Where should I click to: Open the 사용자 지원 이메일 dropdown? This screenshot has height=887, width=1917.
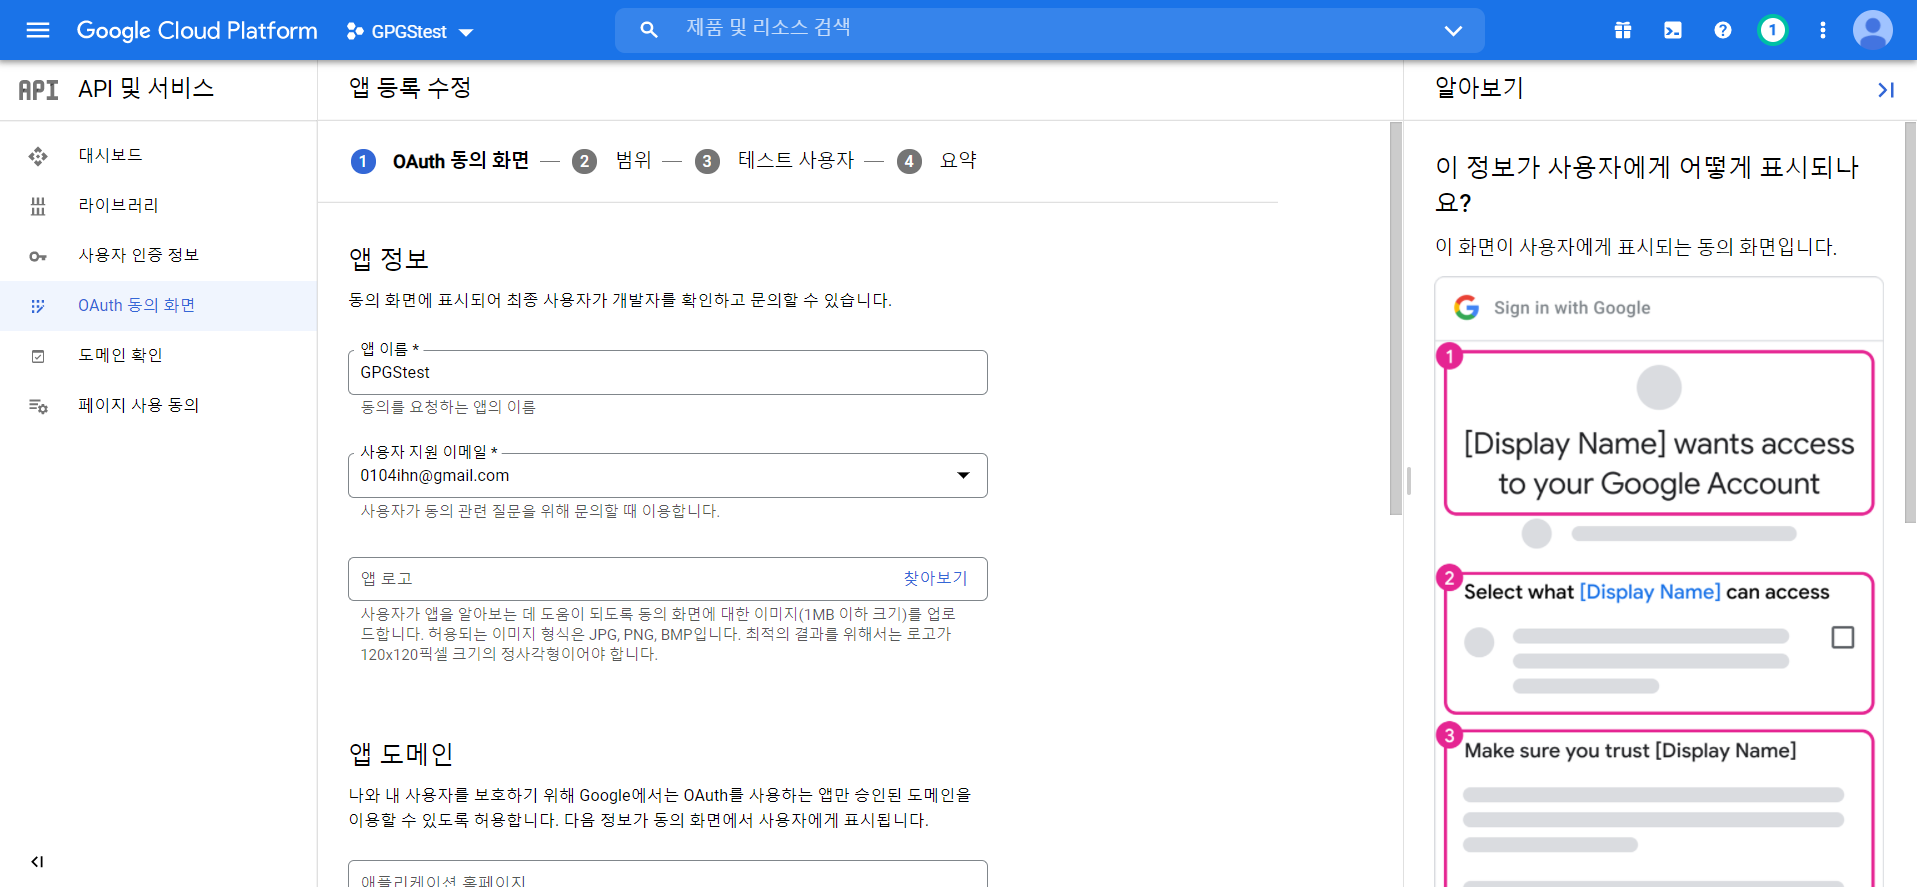[x=668, y=476]
